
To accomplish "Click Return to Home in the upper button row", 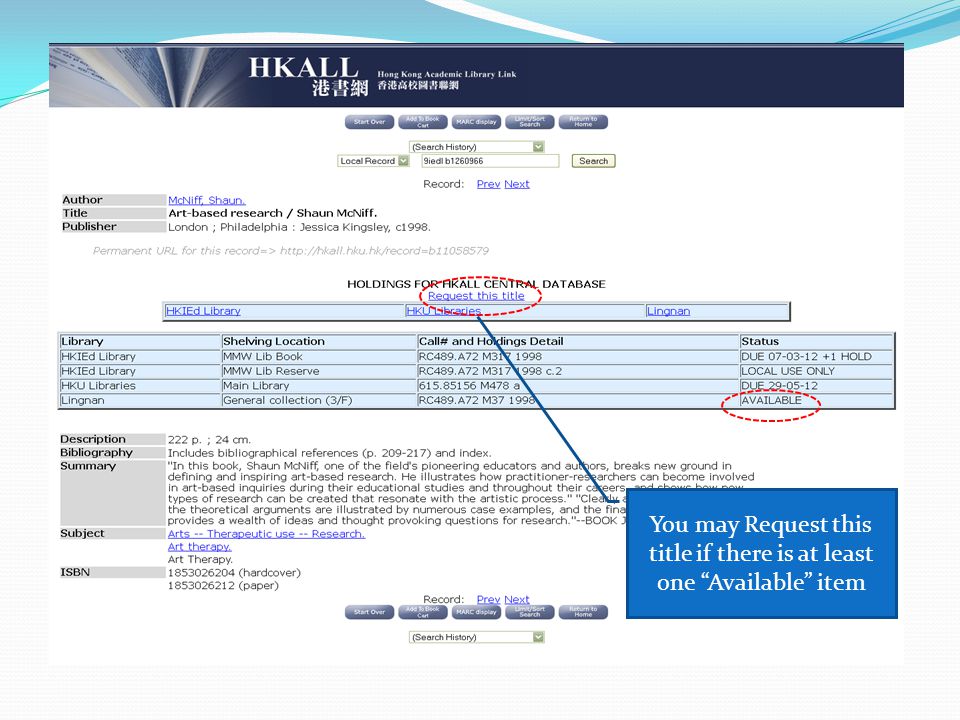I will pos(583,122).
